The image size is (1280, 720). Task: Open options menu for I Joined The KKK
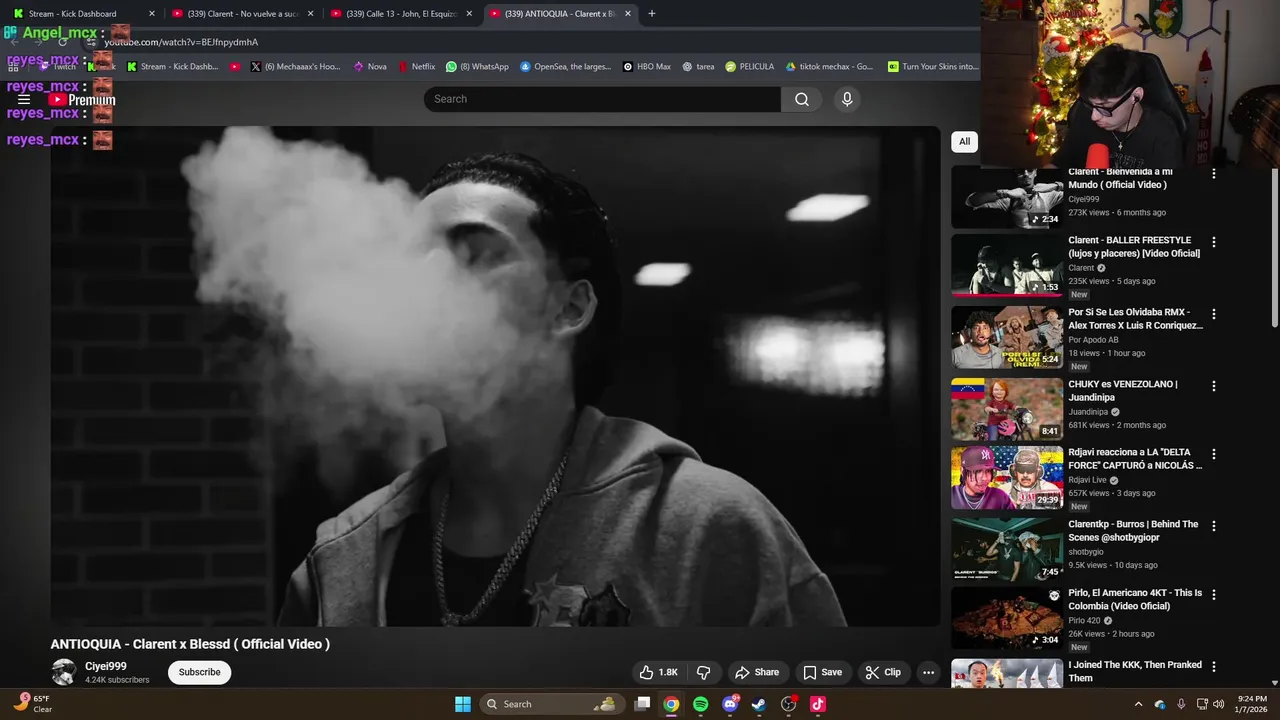coord(1214,666)
